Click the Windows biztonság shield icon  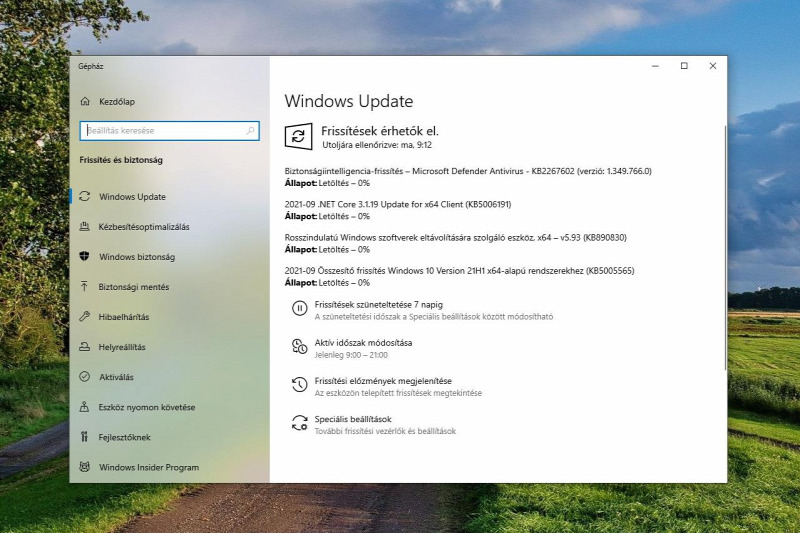(x=85, y=256)
